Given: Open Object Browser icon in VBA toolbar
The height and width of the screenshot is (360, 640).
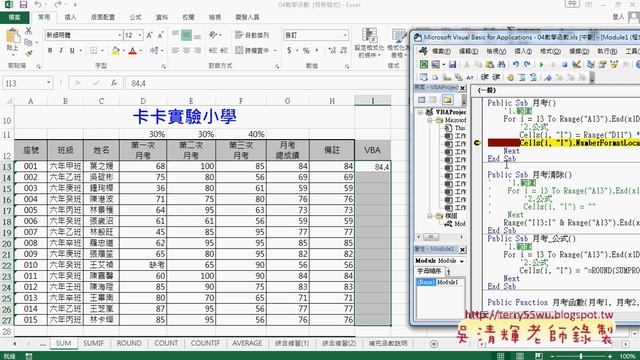Looking at the screenshot, I should click(x=614, y=64).
